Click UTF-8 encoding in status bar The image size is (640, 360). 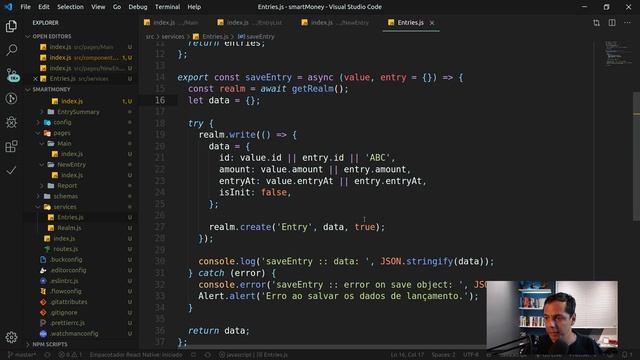[470, 355]
